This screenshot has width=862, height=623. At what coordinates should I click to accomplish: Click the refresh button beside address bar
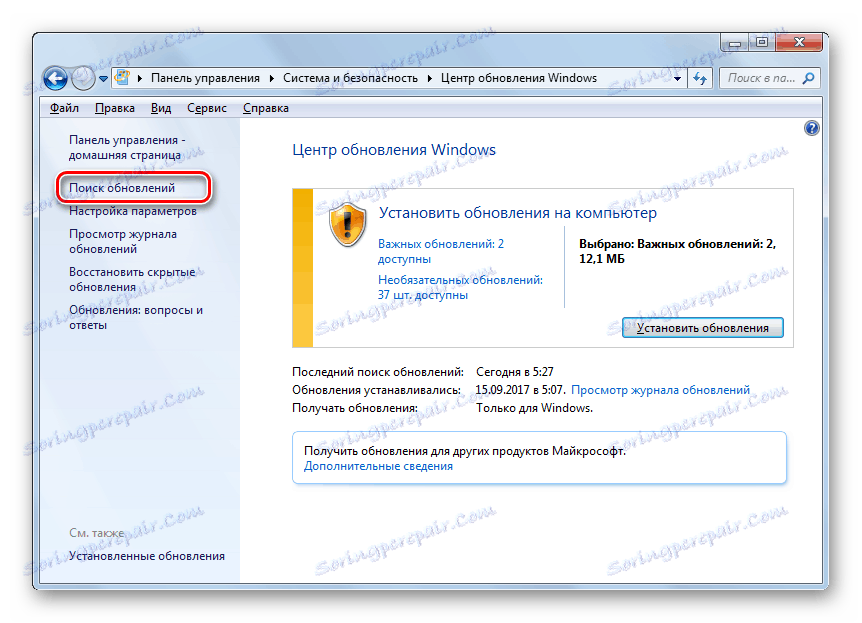pos(700,79)
